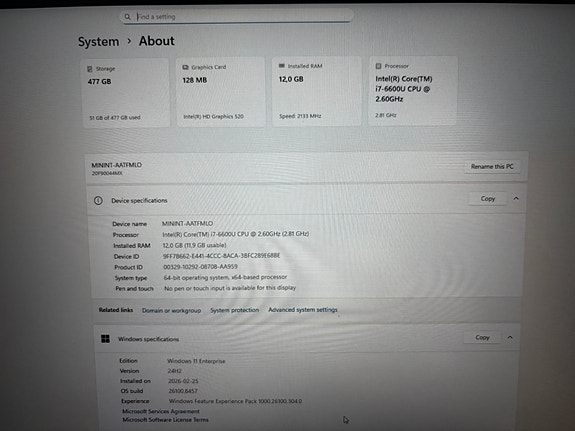Click the Graphics Card icon
The height and width of the screenshot is (431, 575).
pos(186,67)
